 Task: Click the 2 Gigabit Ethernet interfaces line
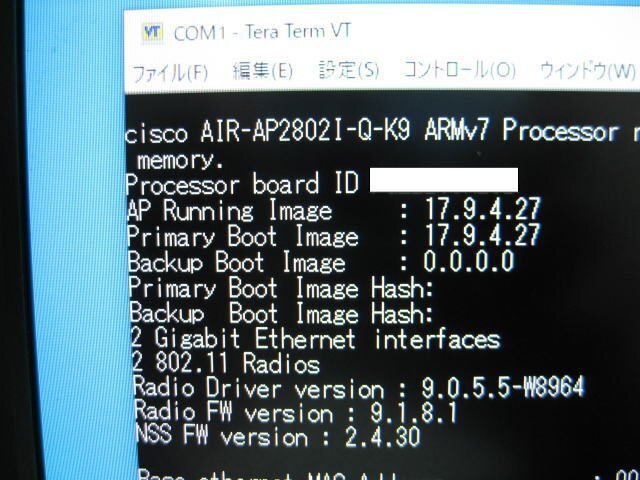315,340
